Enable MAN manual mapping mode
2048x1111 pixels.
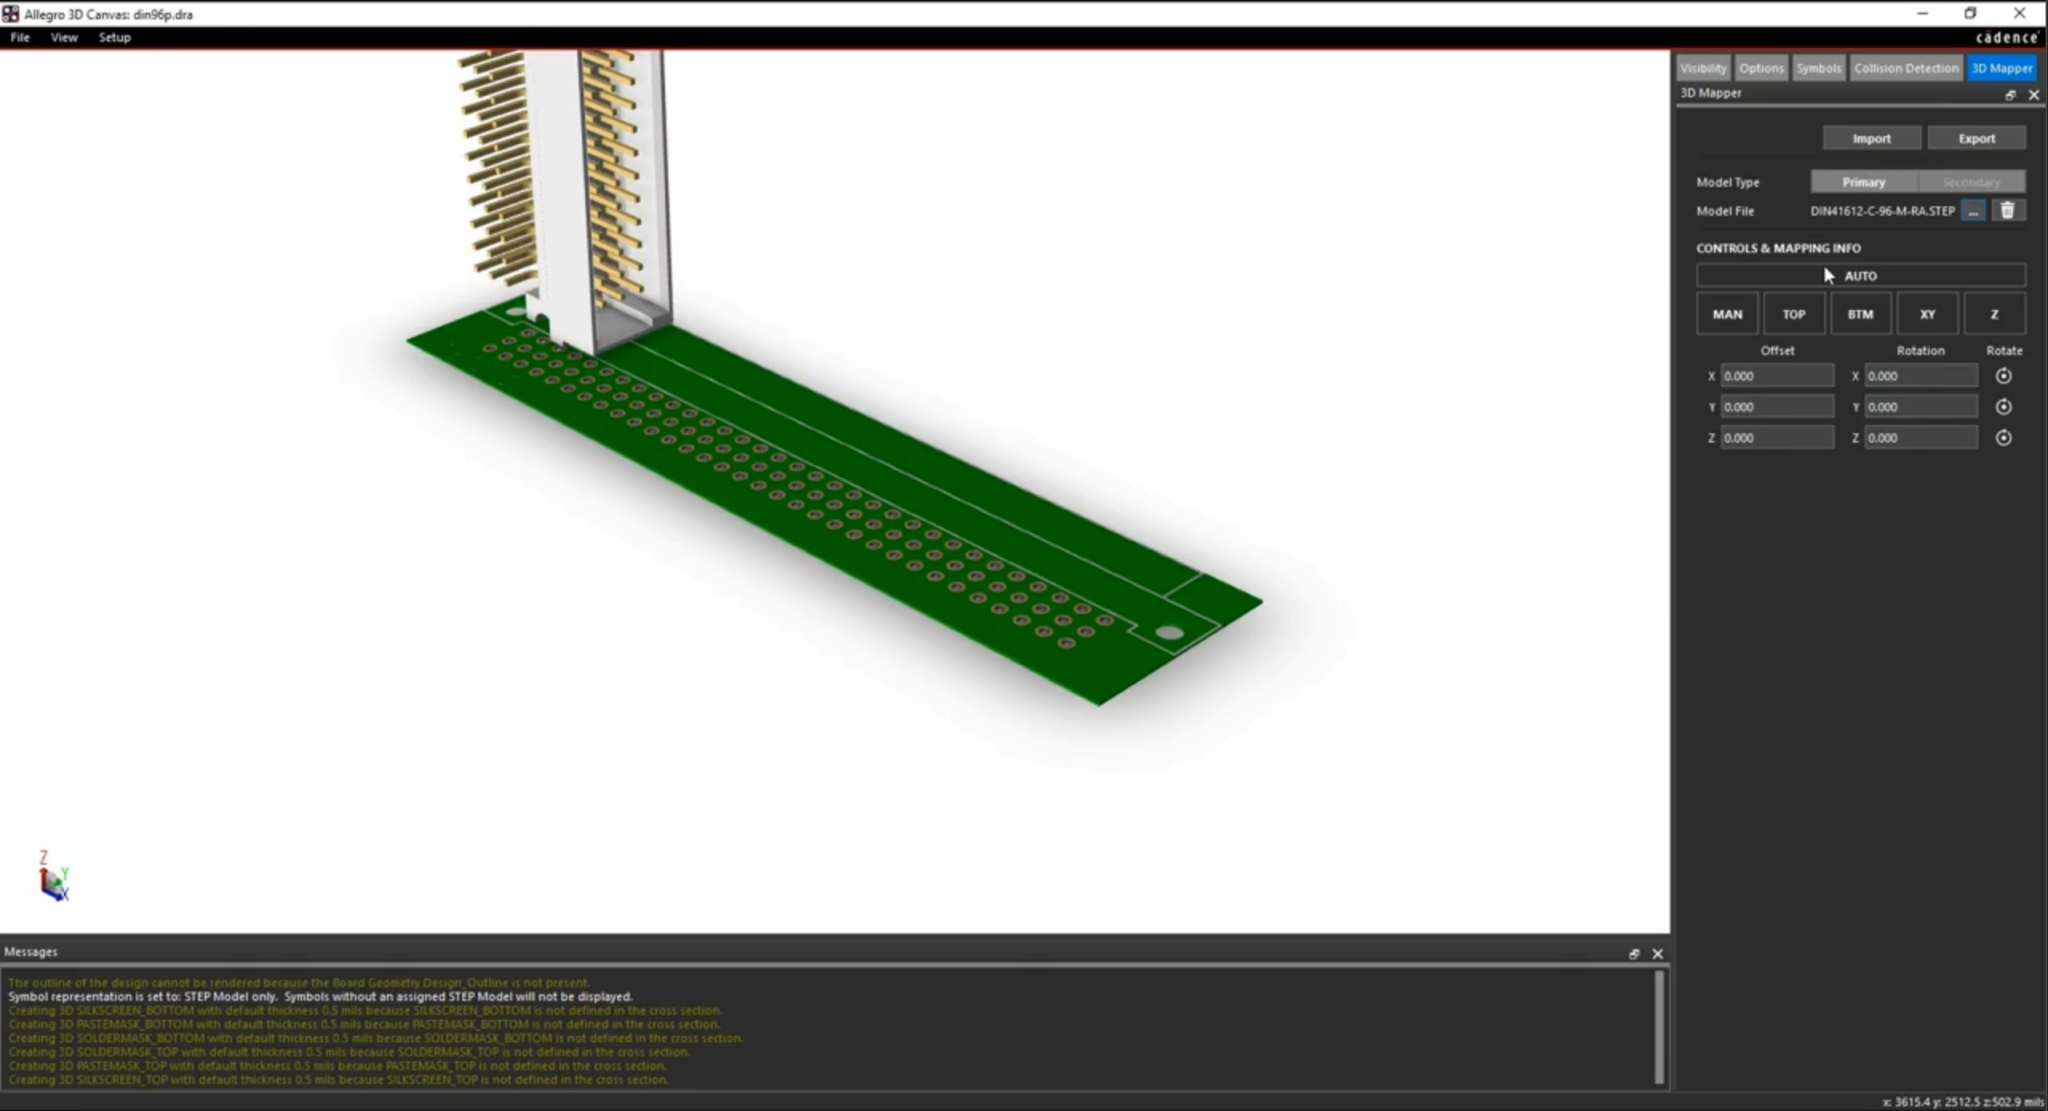click(x=1726, y=313)
